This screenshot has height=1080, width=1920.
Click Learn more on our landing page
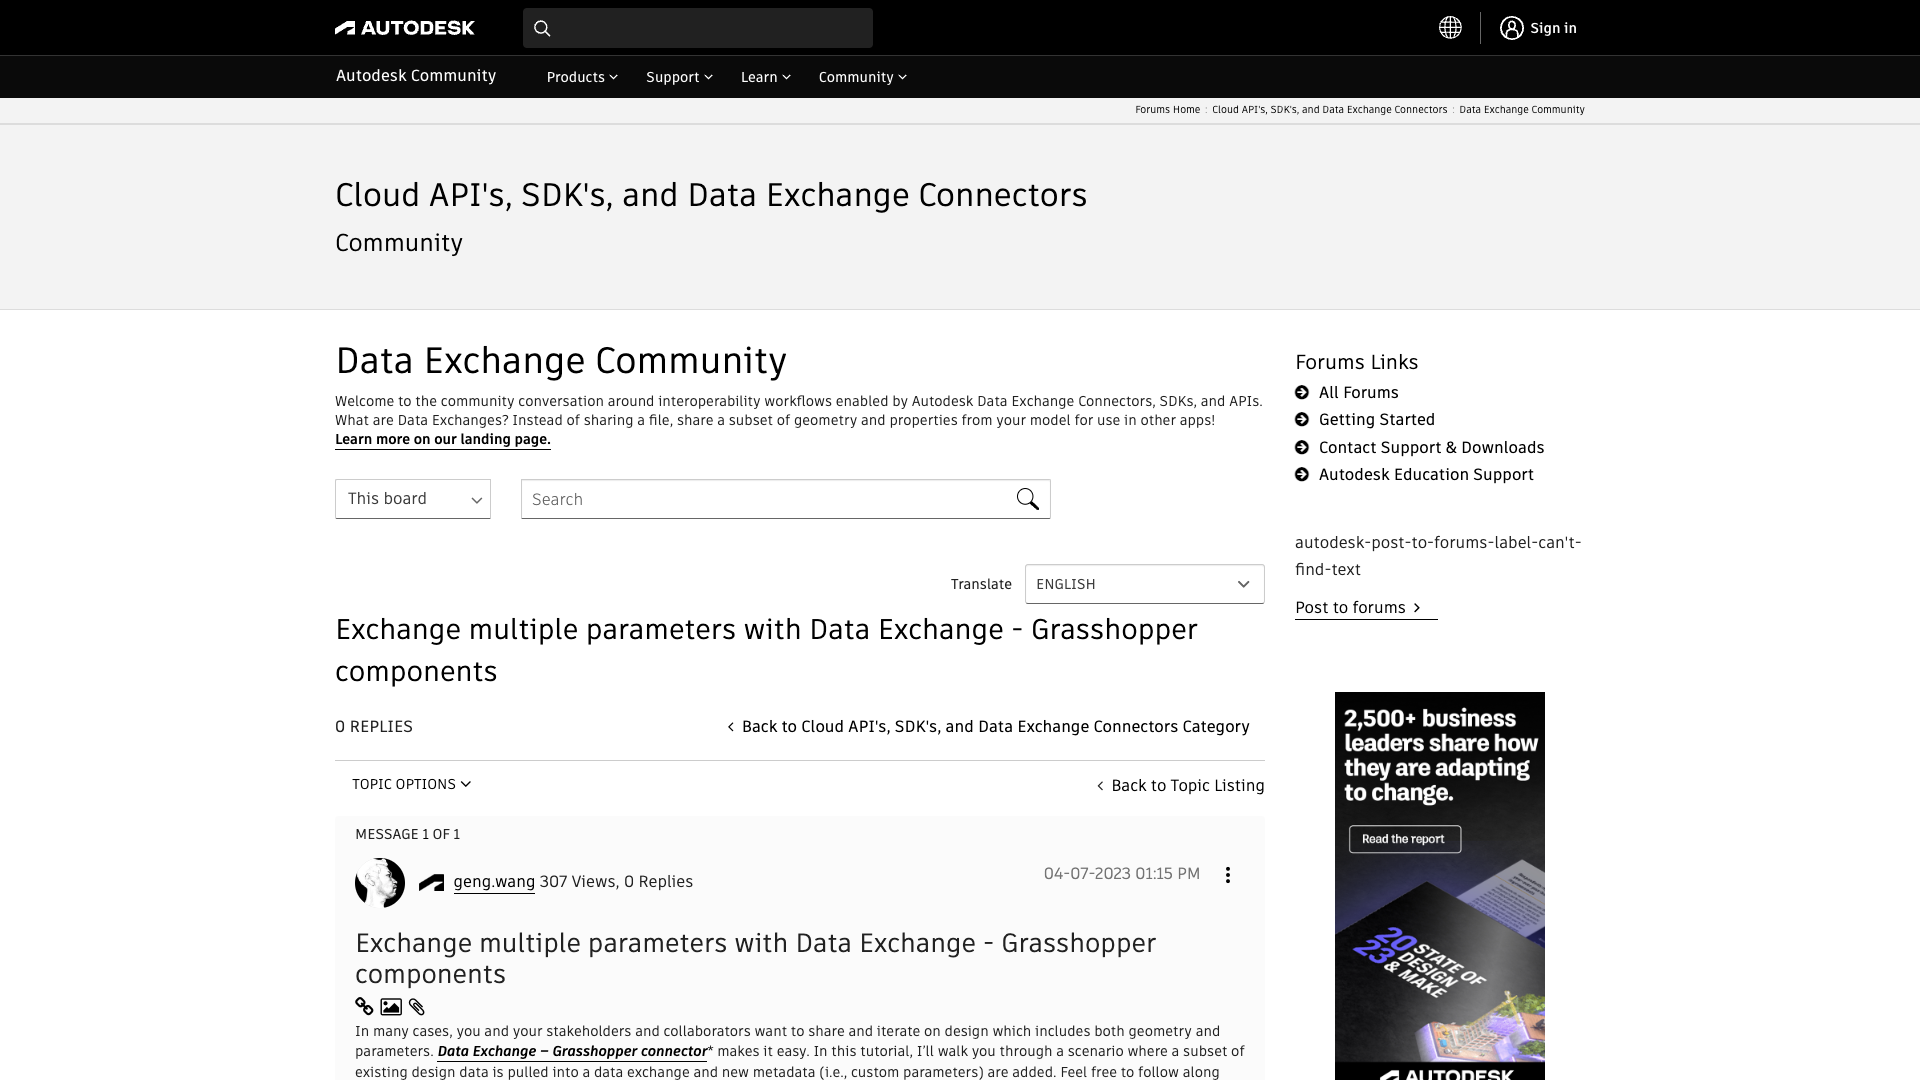(x=443, y=440)
